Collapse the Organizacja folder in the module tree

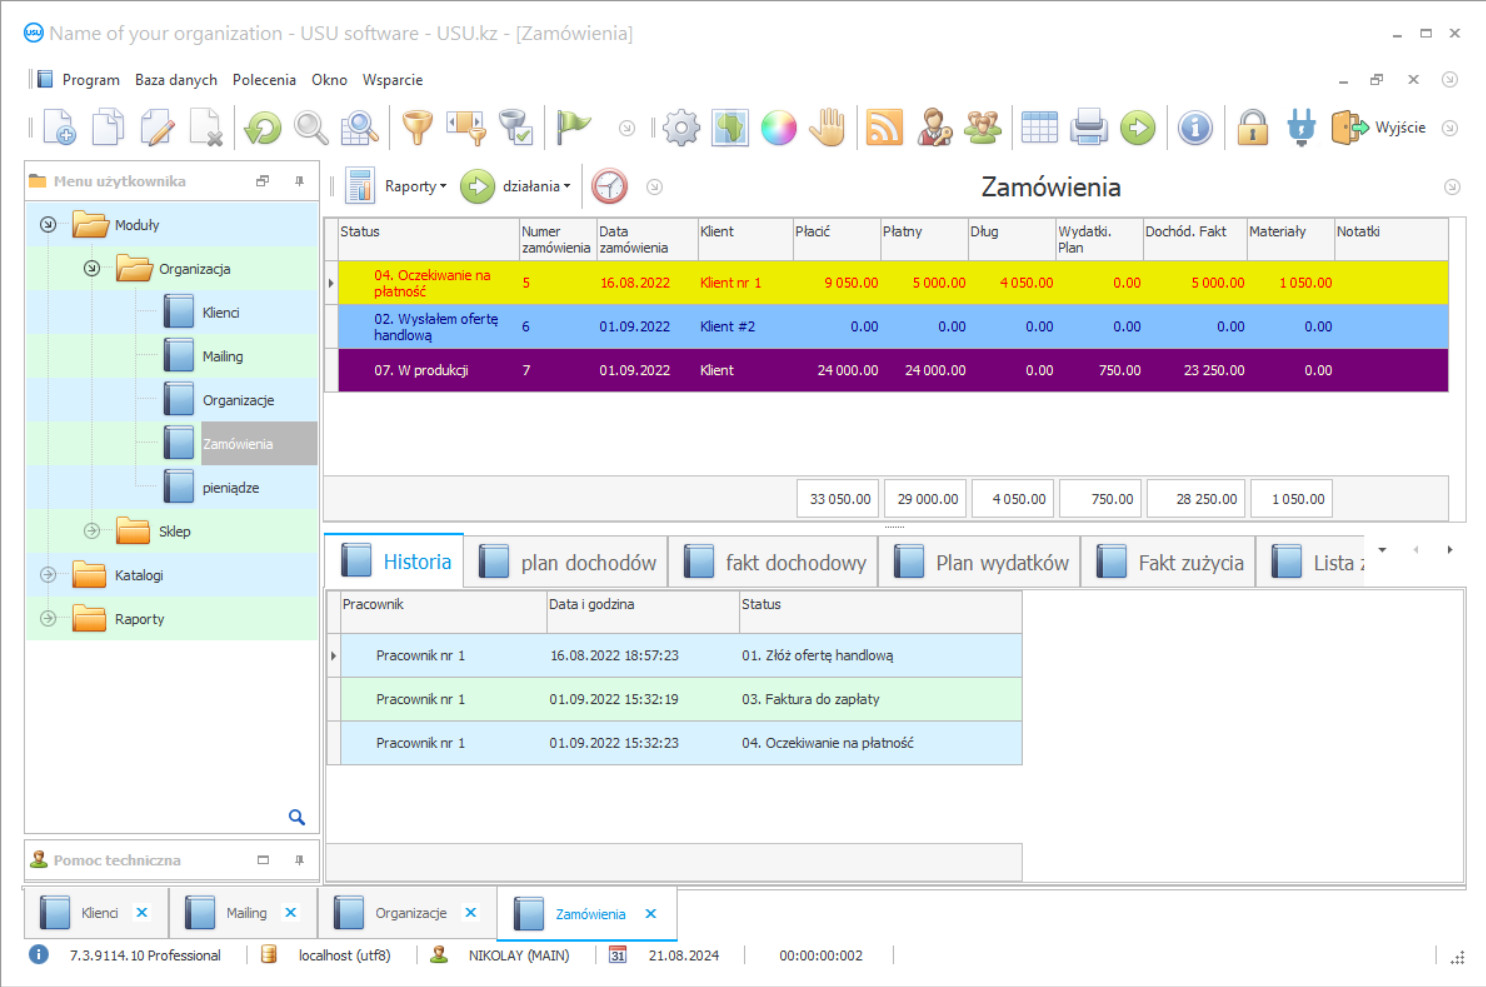pos(91,268)
